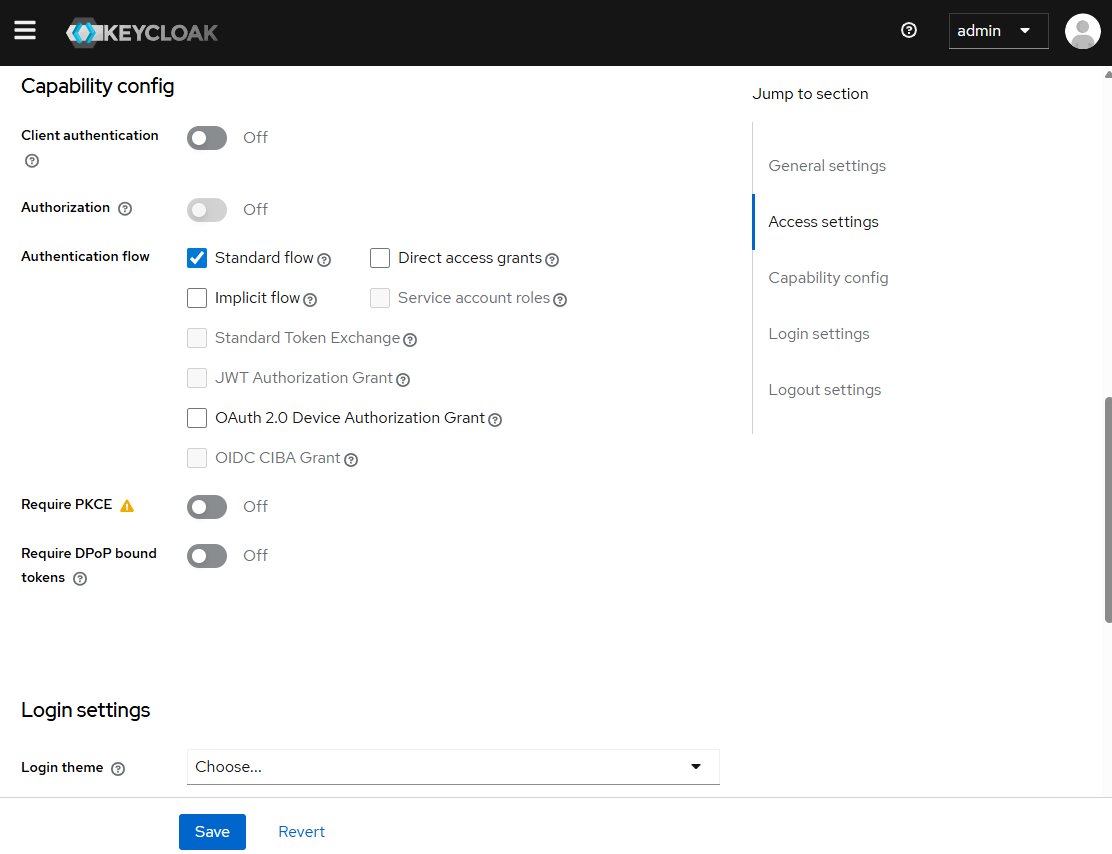The image size is (1112, 854).
Task: Open the help icon in header
Action: coord(908,30)
